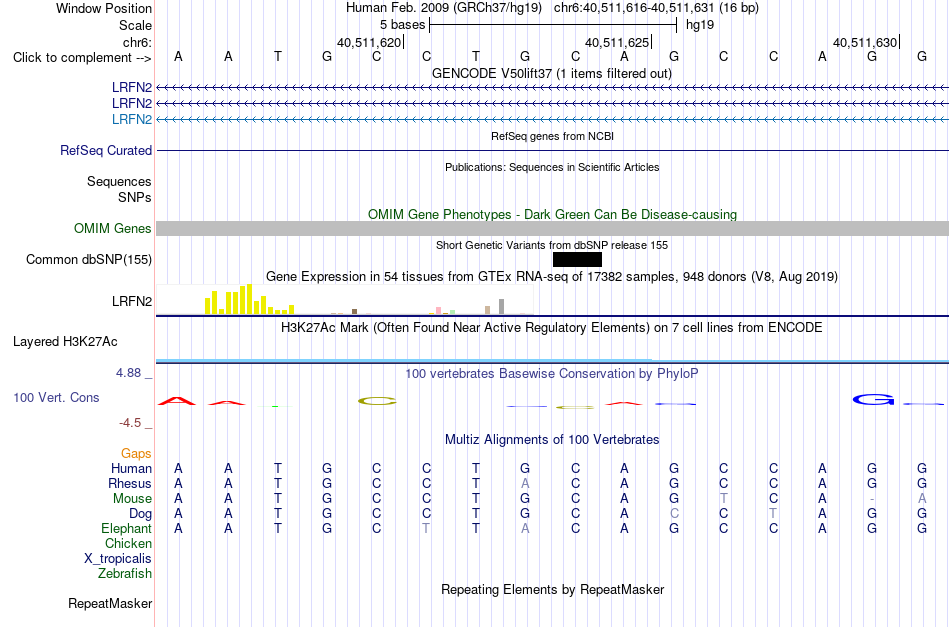950x627 pixels.
Task: Select the "Rhesus" alignment row label
Action: [130, 483]
